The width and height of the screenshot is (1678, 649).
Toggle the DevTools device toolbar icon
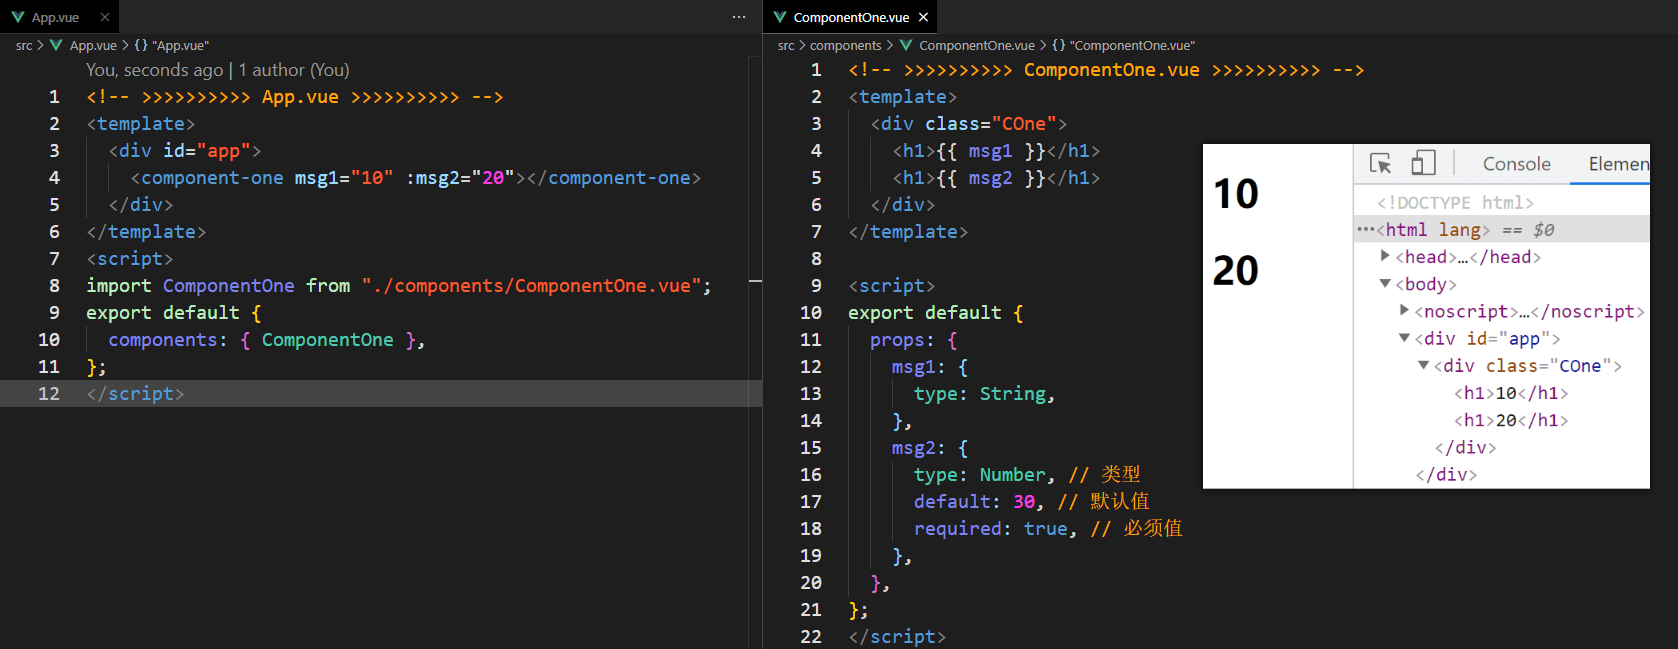[1423, 163]
